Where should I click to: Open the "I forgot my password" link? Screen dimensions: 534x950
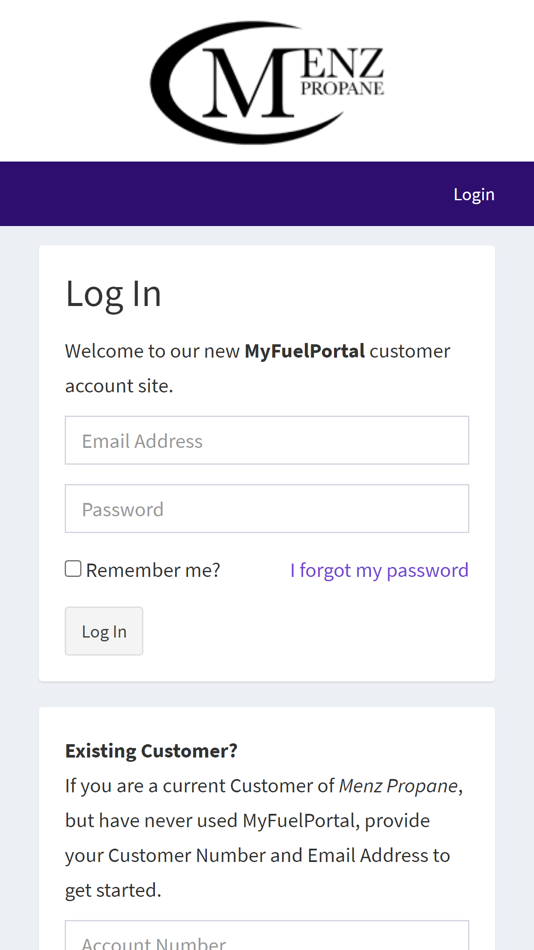(379, 570)
